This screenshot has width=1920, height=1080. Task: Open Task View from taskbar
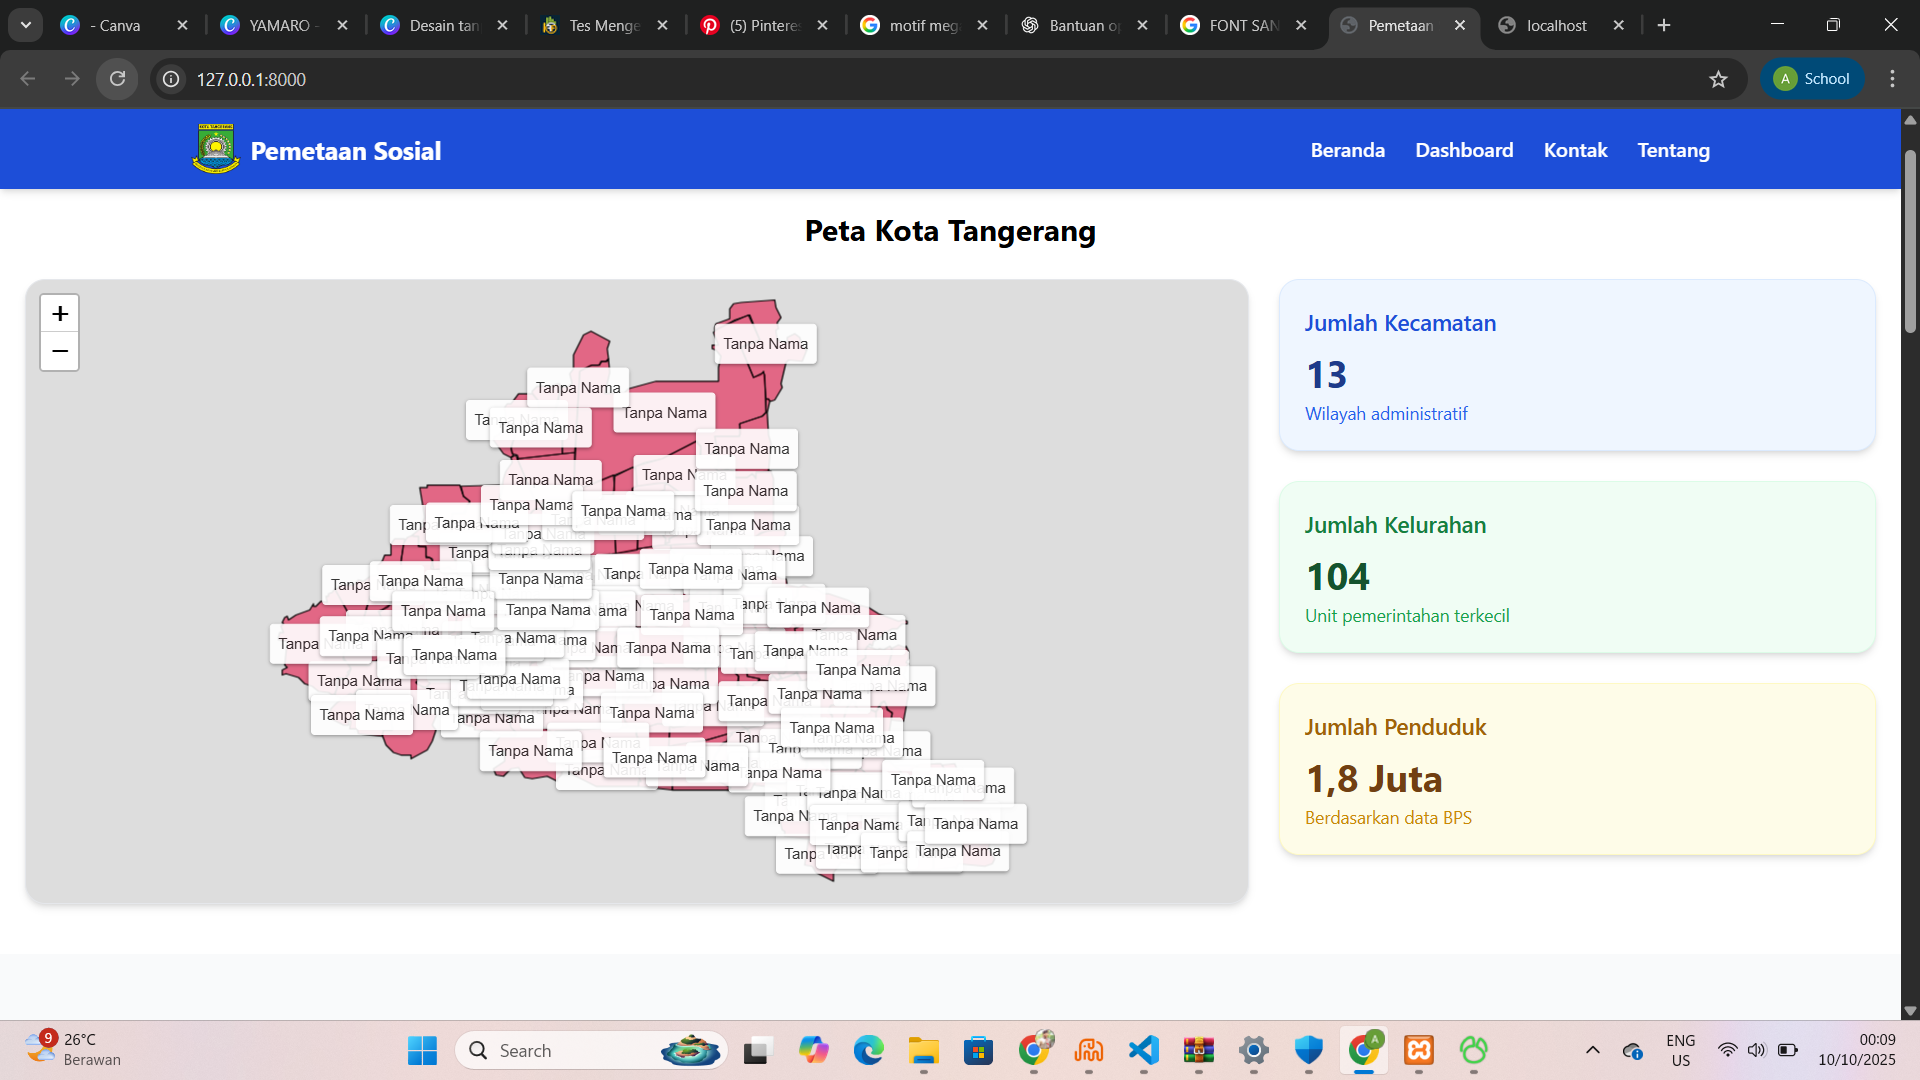[757, 1050]
